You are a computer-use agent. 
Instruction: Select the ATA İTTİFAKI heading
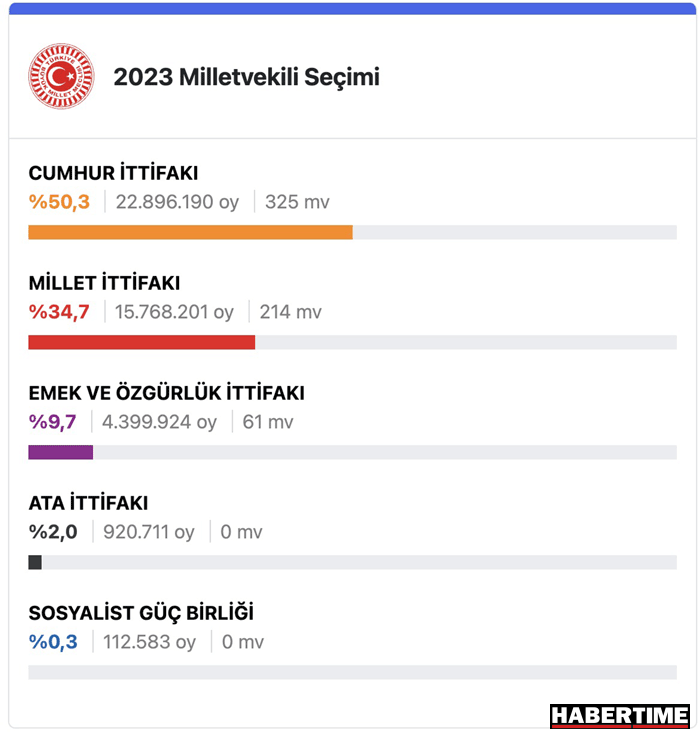pyautogui.click(x=88, y=503)
